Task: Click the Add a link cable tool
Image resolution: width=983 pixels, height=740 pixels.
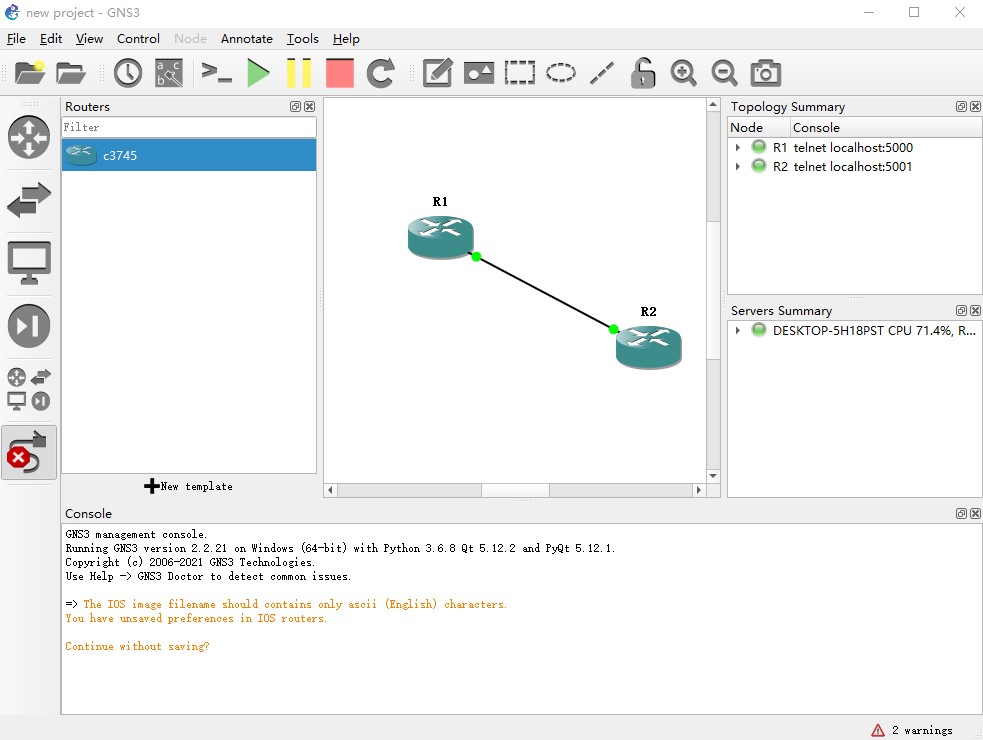Action: point(29,452)
